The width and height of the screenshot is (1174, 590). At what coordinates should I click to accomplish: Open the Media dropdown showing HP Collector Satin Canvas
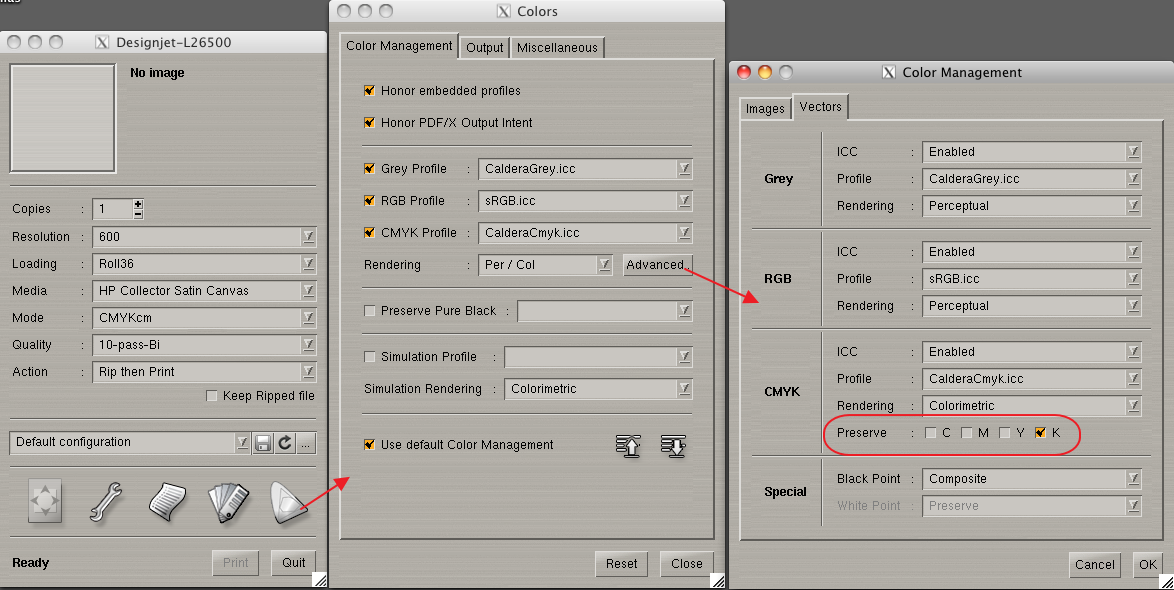point(205,291)
